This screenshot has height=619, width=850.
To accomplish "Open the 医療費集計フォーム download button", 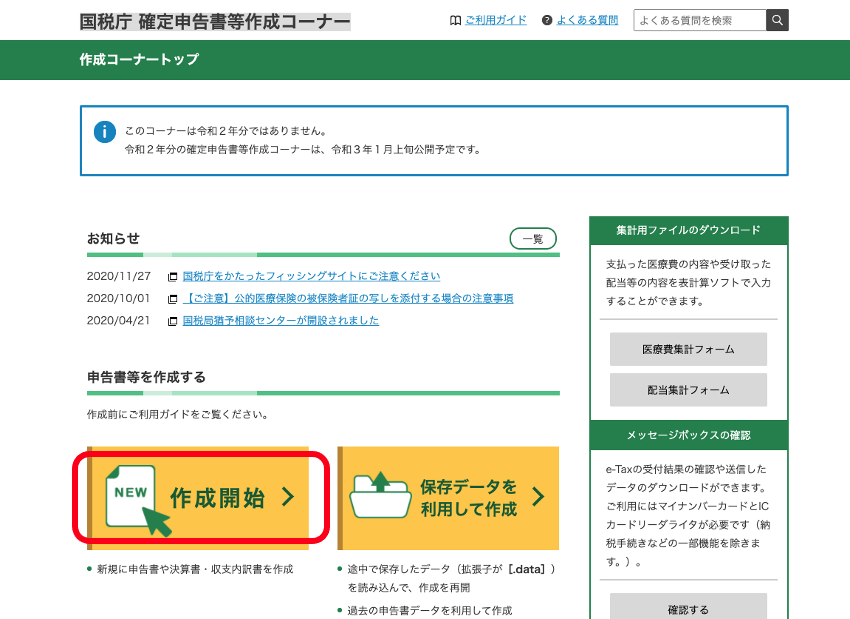I will 688,349.
